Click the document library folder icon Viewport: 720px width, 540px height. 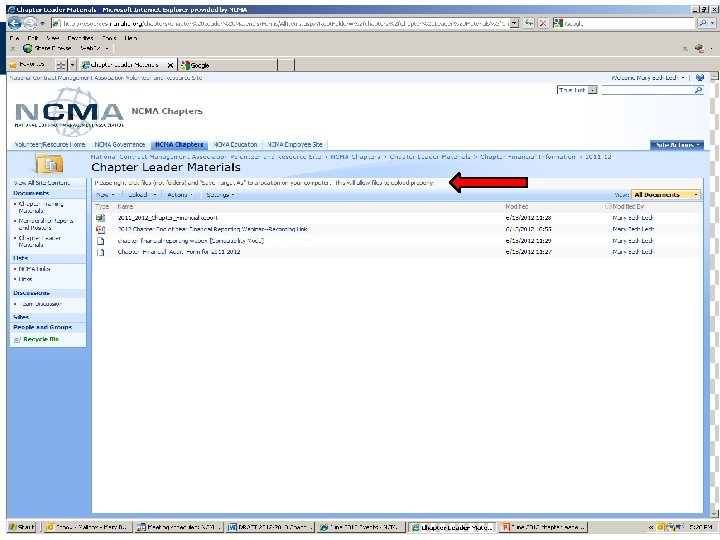(50, 164)
